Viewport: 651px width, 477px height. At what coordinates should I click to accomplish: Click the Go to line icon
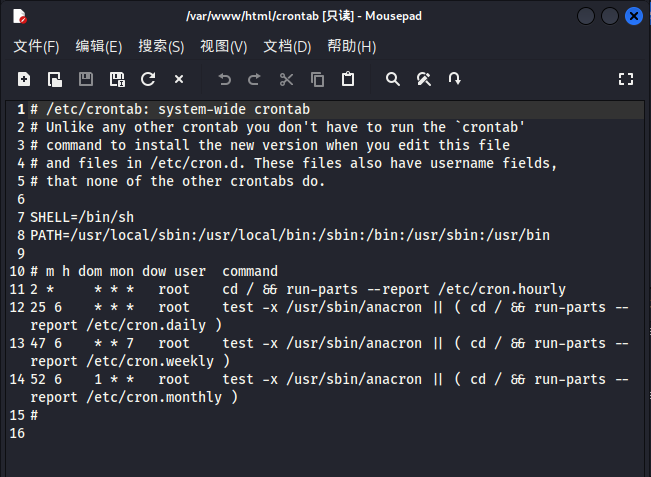[455, 78]
